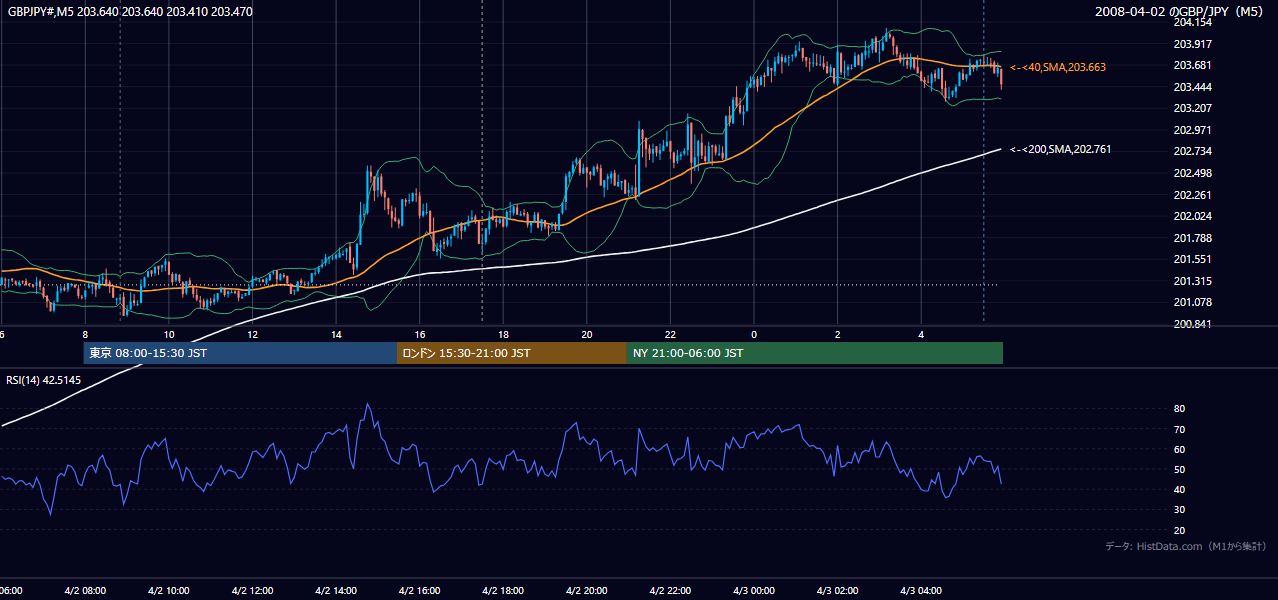
Task: Click hour 12 under the price chart
Action: (x=252, y=334)
